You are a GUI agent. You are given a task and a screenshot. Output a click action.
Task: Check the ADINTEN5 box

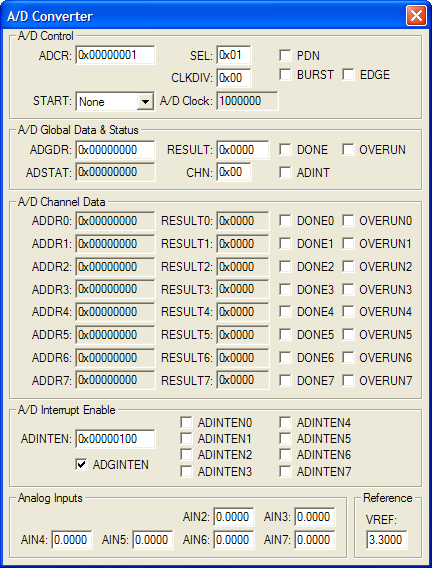click(285, 438)
